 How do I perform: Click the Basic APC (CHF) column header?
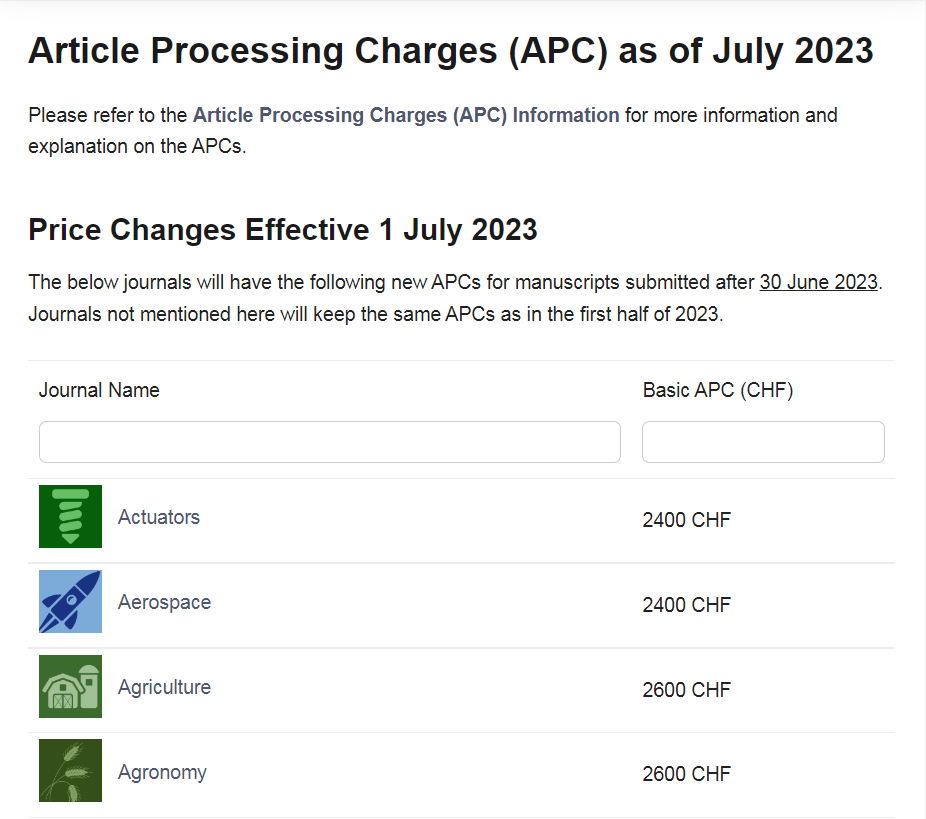coord(718,390)
